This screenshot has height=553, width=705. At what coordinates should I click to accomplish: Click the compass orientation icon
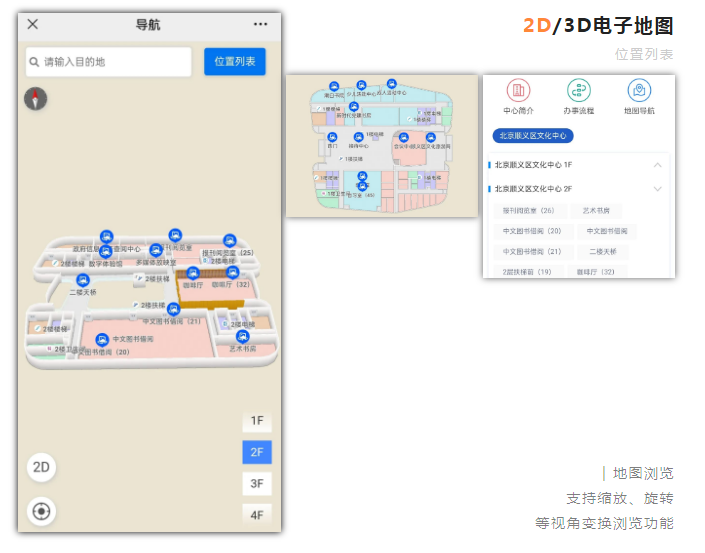click(x=36, y=98)
